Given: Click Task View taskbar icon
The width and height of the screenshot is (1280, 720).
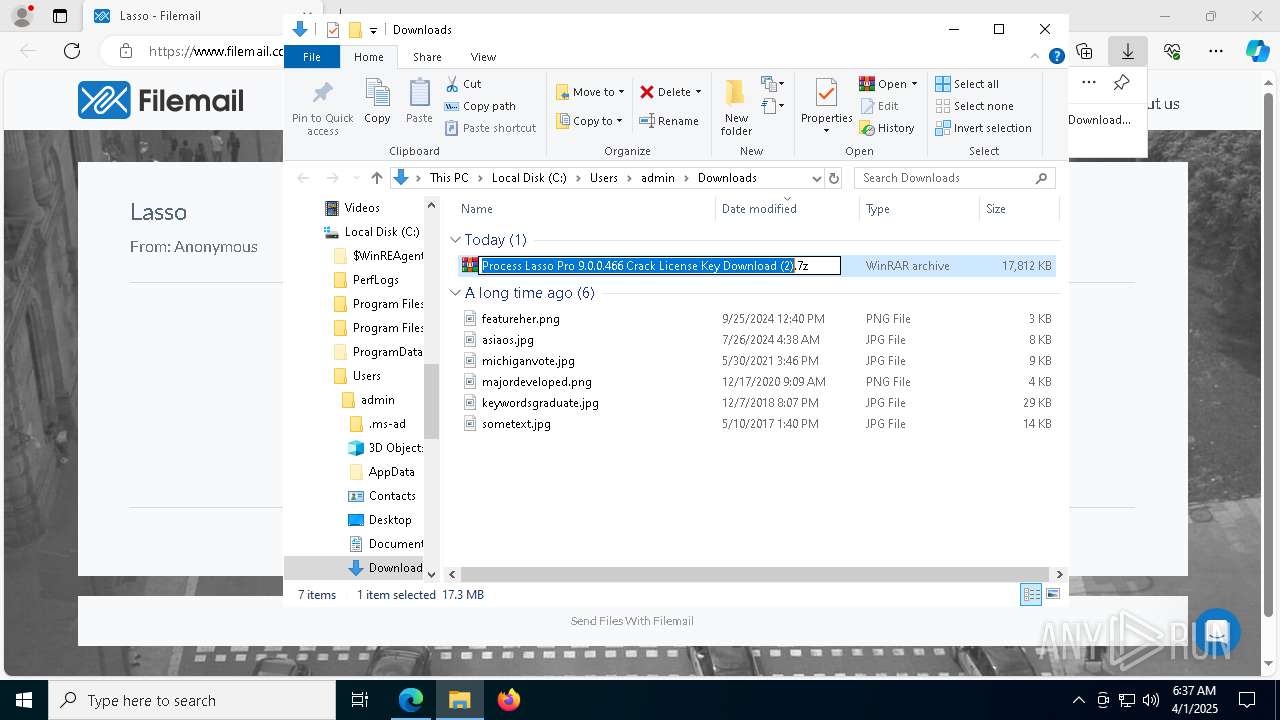Looking at the screenshot, I should [x=360, y=700].
